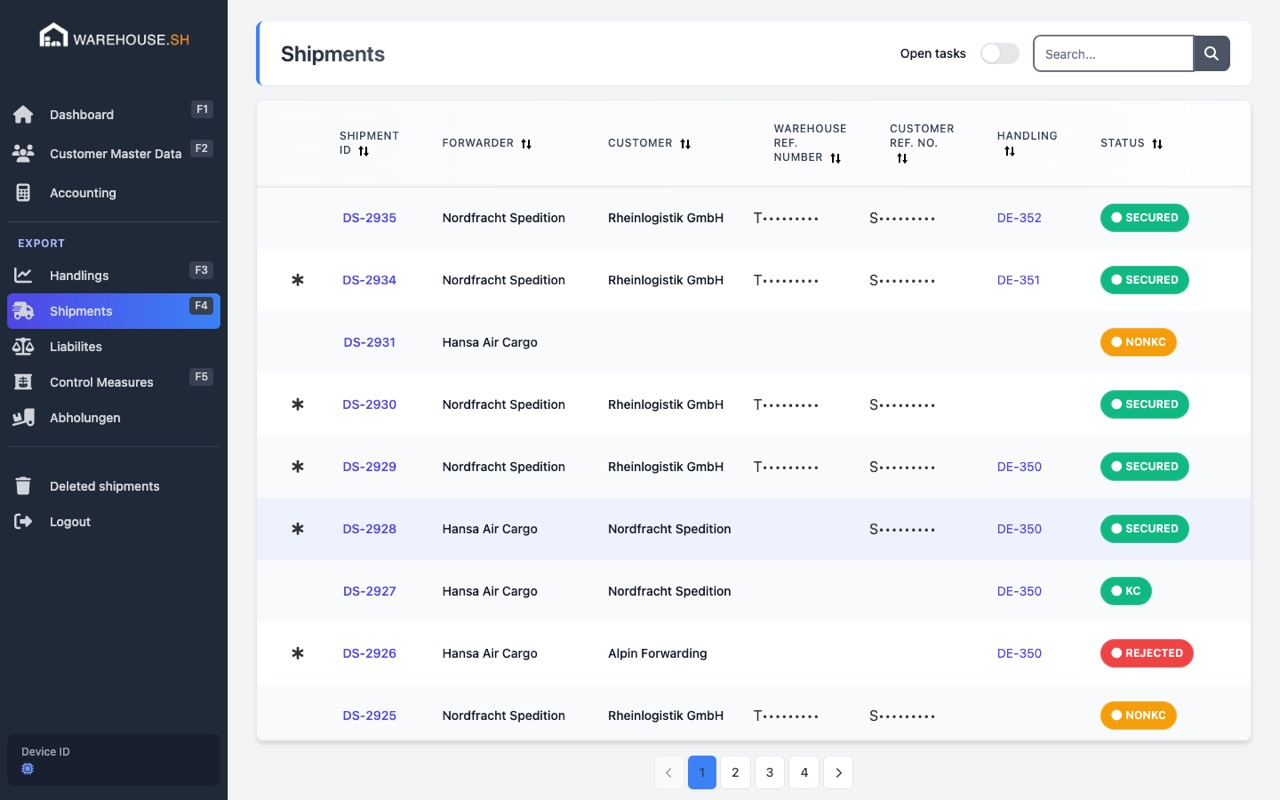
Task: Click the Shipments truck icon
Action: click(x=23, y=311)
